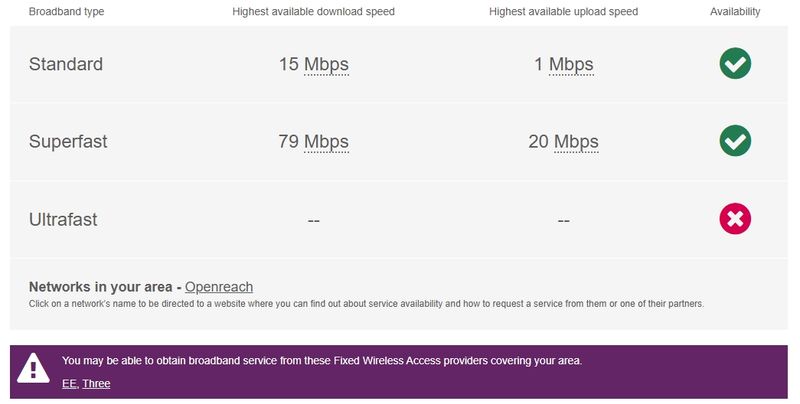Follow the EE provider link
The width and height of the screenshot is (800, 404).
[69, 384]
